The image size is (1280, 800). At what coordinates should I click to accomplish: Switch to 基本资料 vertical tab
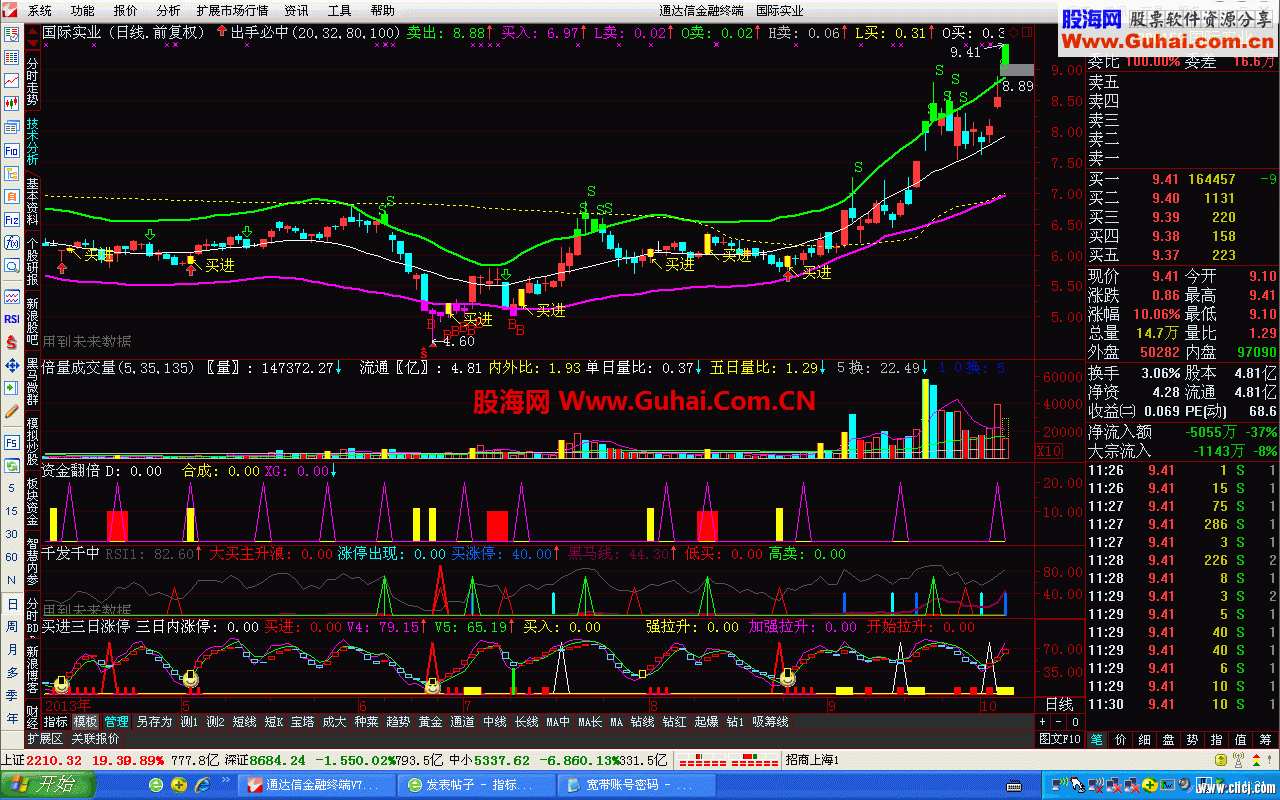(33, 200)
